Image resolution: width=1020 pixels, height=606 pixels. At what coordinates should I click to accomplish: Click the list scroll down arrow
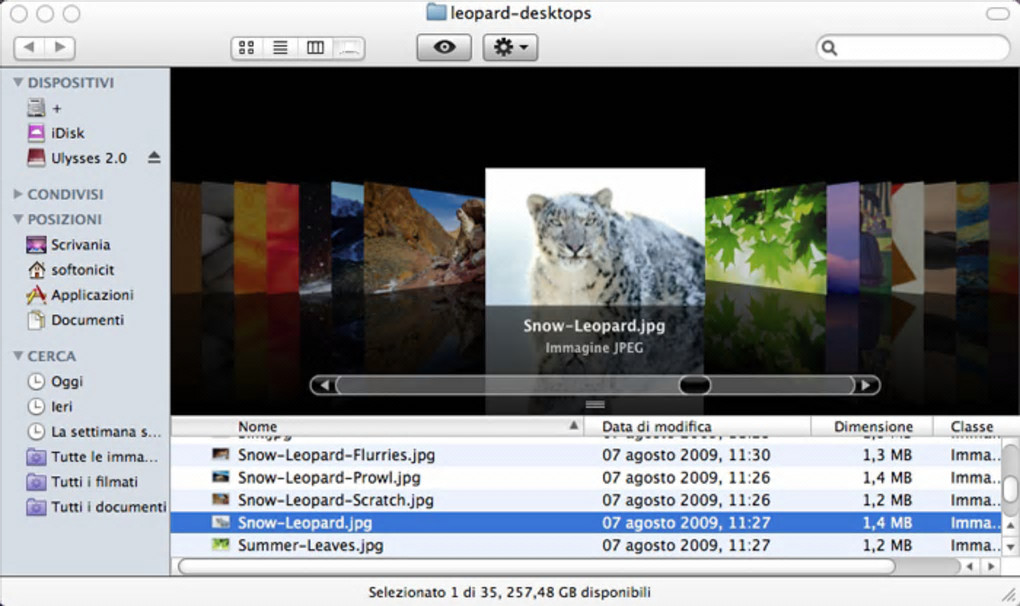coord(1010,547)
